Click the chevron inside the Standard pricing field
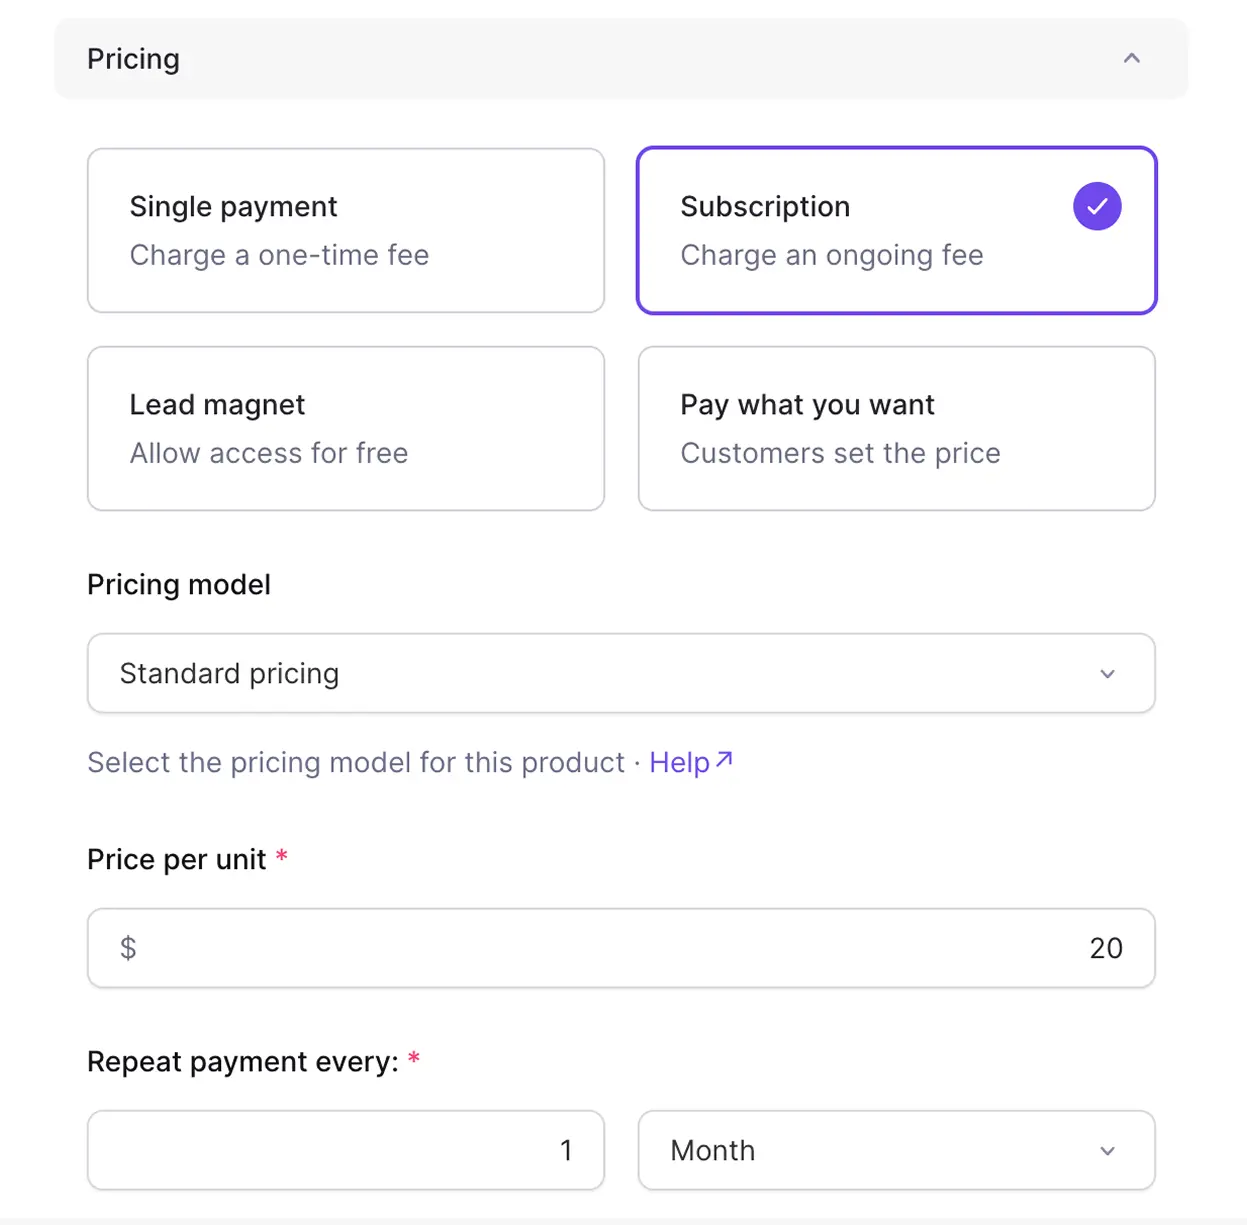Viewport: 1247px width, 1225px height. (1107, 674)
